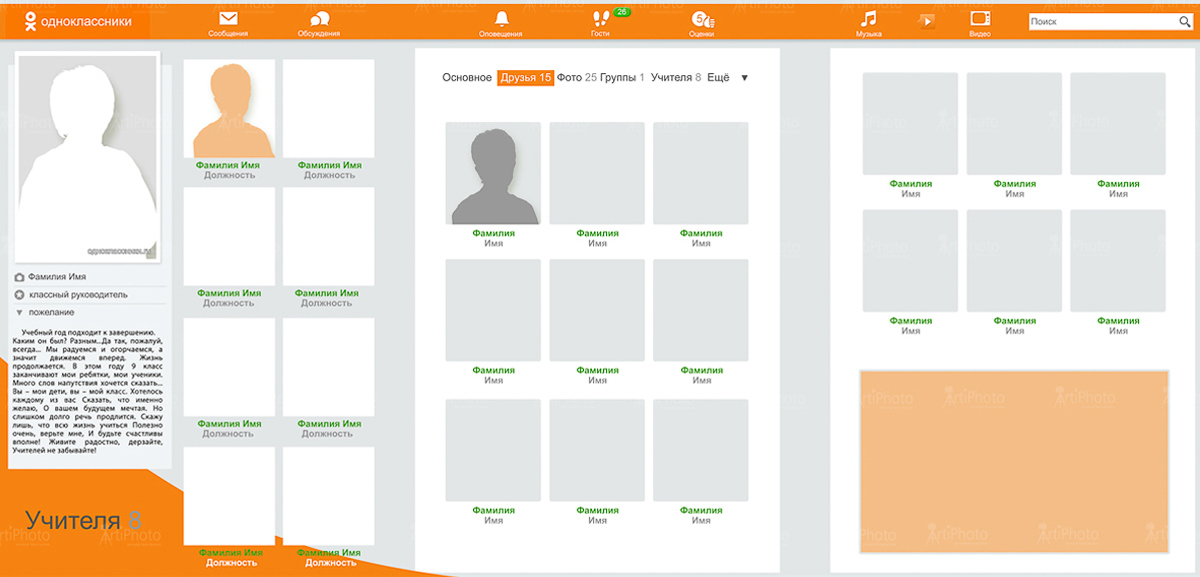Open the Группы 1 tab
The image size is (1200, 577).
pos(622,78)
